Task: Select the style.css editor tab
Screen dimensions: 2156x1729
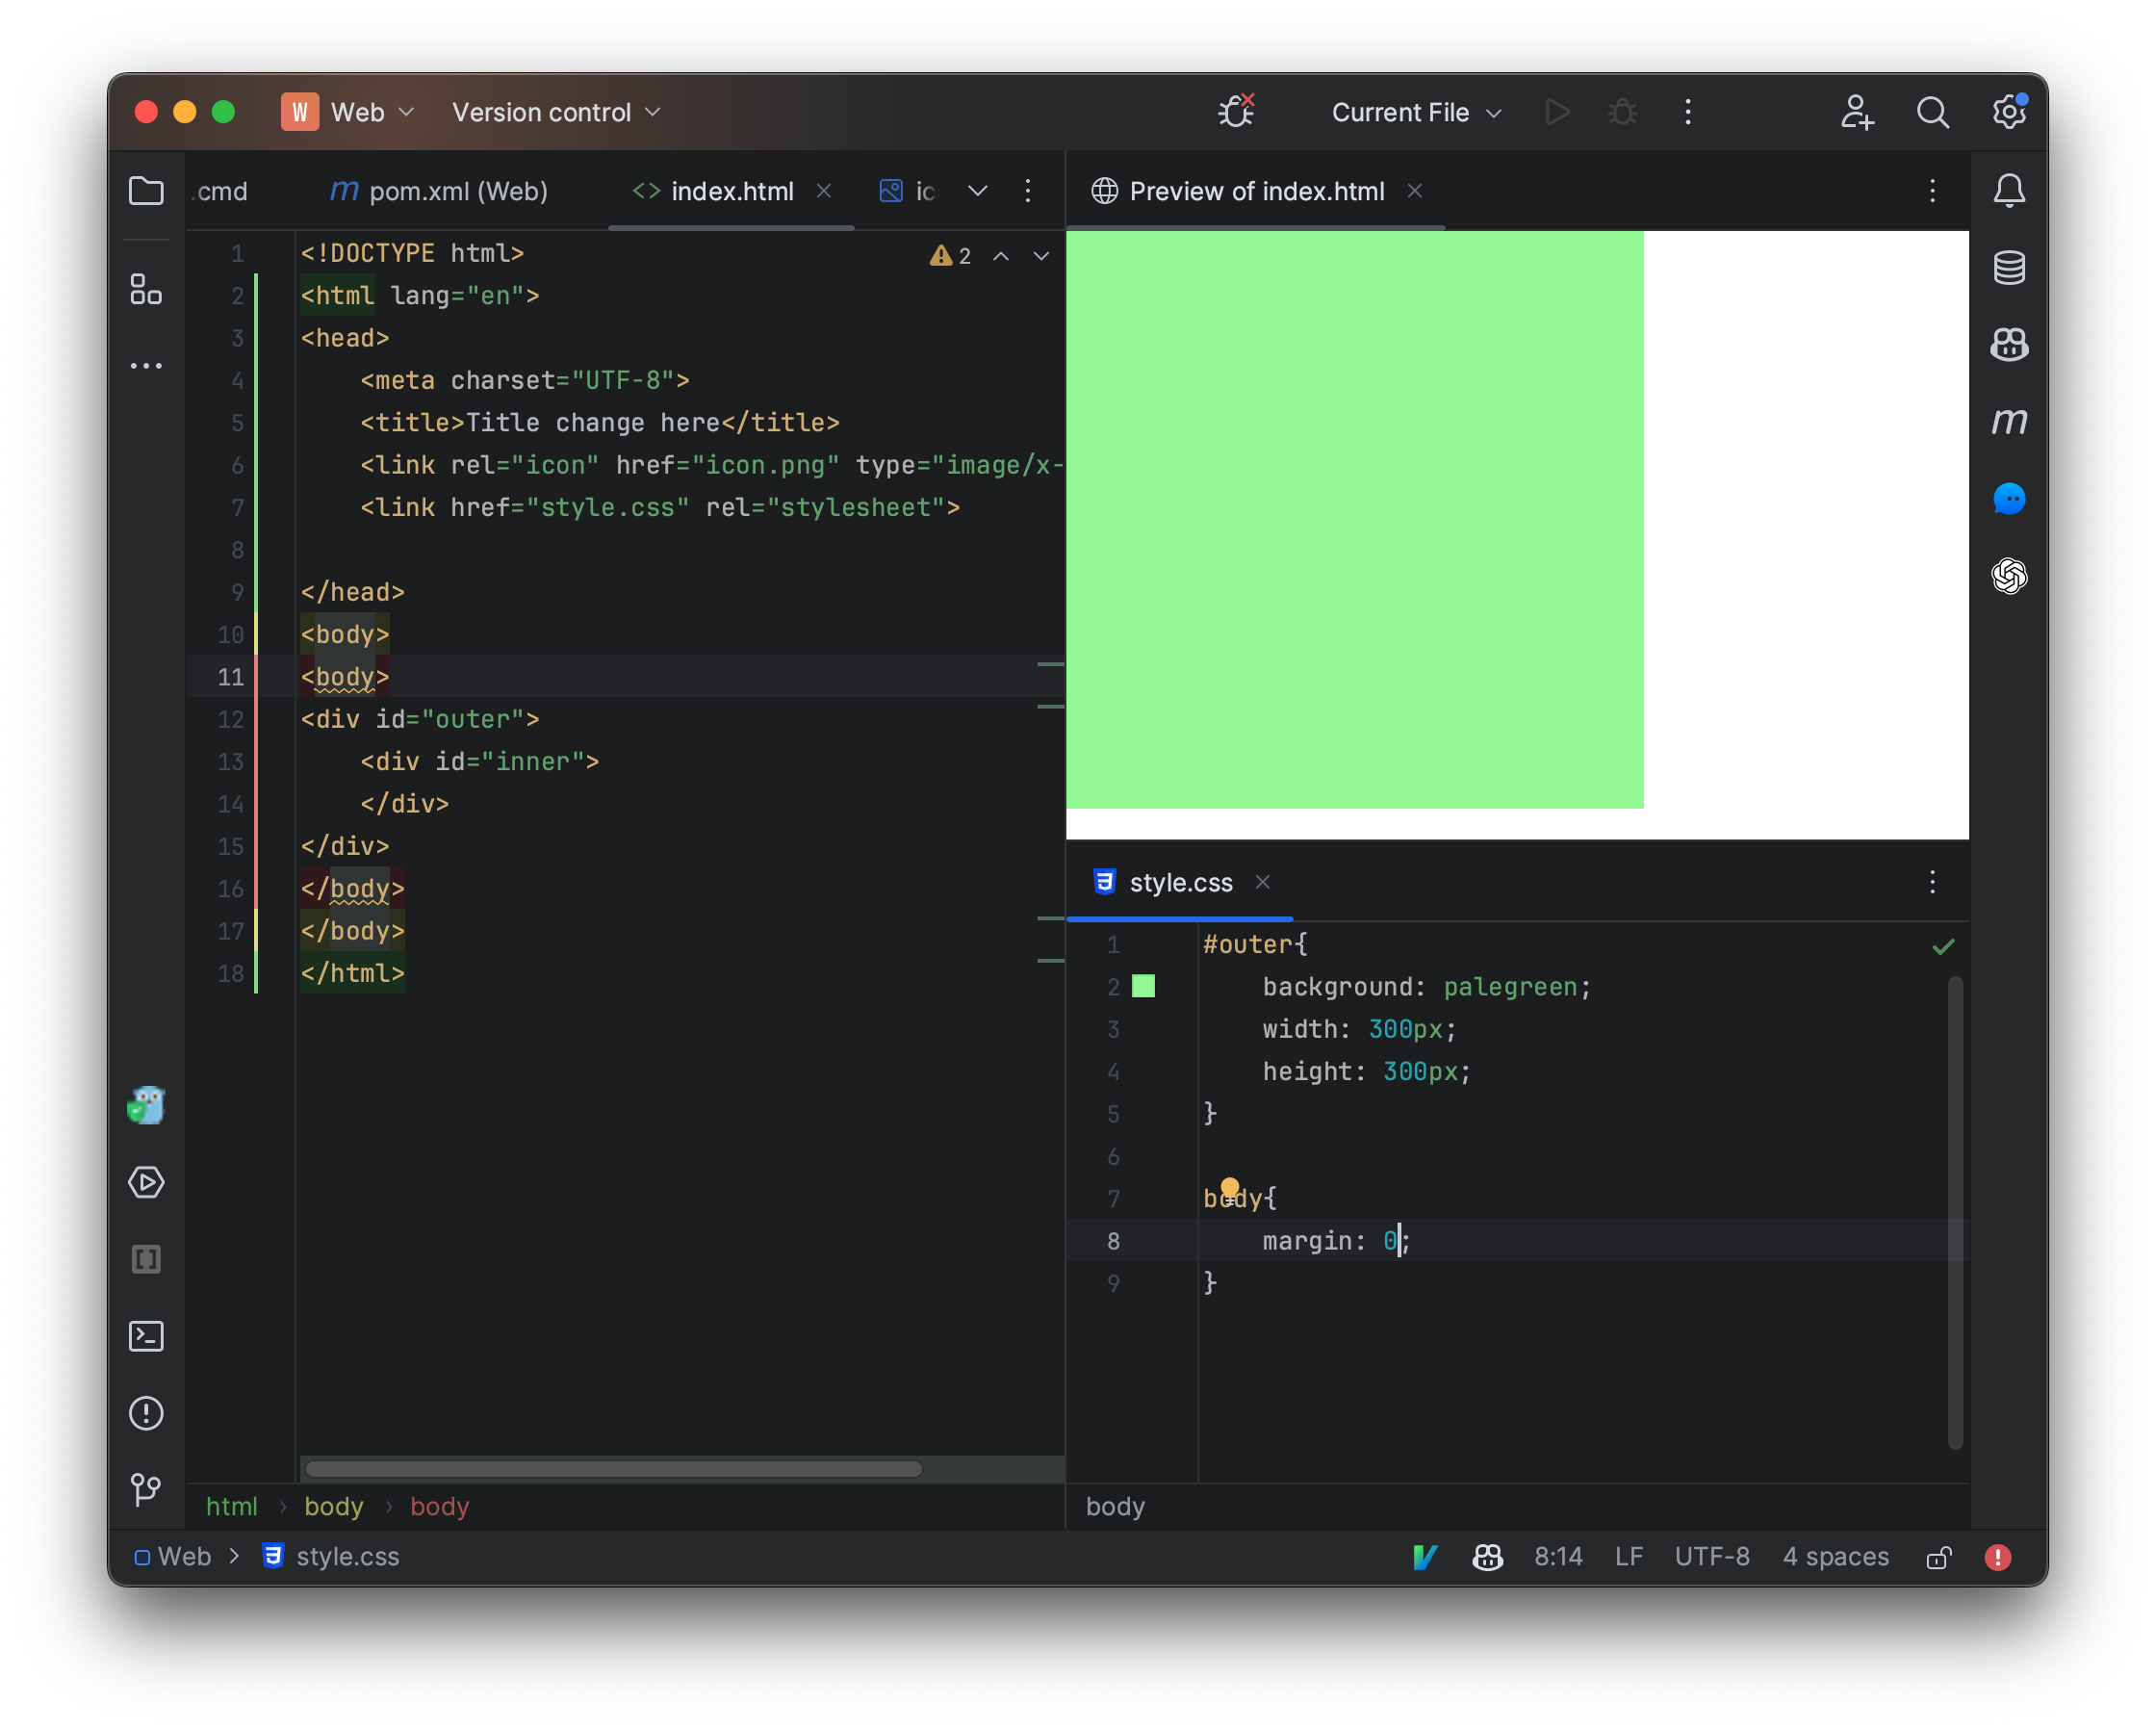Action: point(1181,882)
